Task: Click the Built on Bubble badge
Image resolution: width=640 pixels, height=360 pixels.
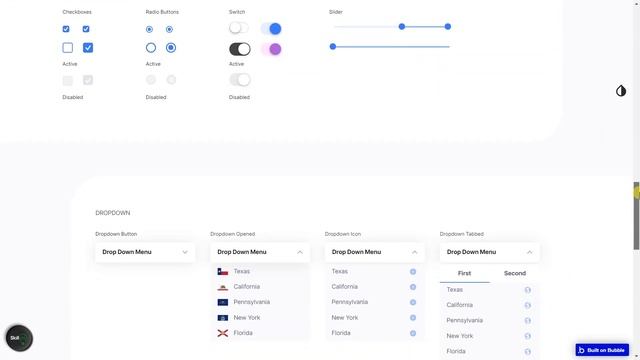Action: [602, 350]
